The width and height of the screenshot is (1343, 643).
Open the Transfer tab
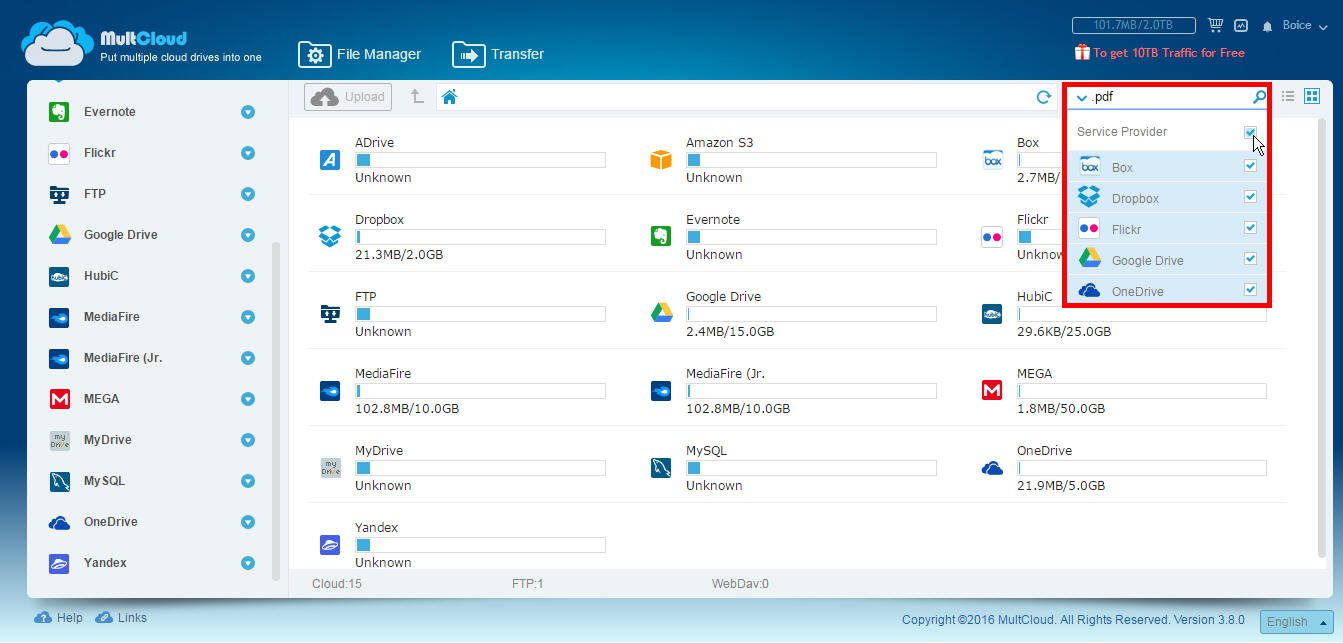(498, 54)
